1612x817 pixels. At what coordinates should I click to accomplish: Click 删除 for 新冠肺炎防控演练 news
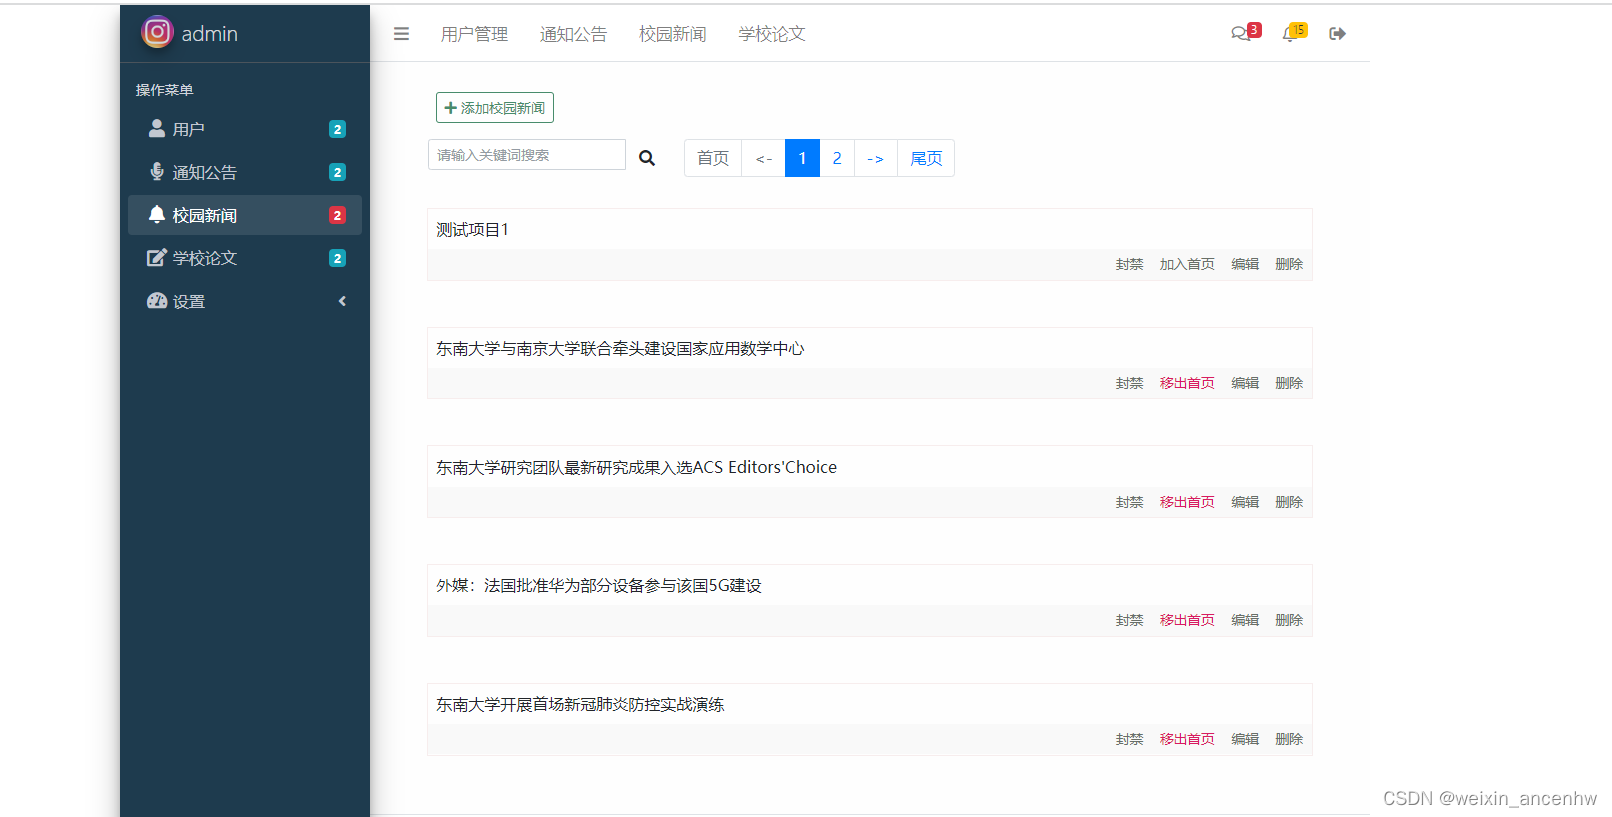1289,739
